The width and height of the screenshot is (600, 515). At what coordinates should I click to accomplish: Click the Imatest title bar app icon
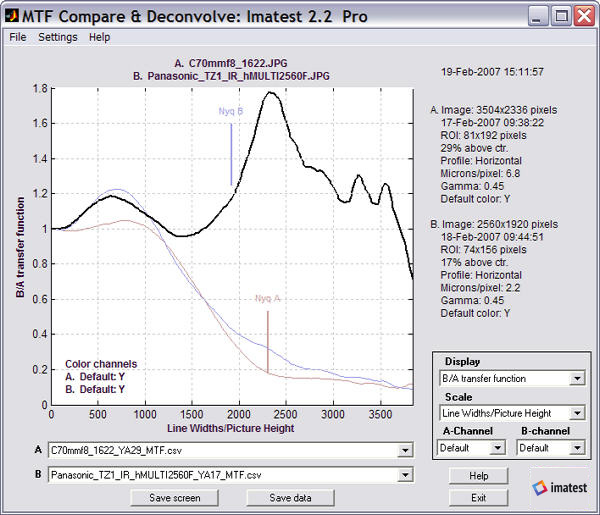click(x=12, y=15)
